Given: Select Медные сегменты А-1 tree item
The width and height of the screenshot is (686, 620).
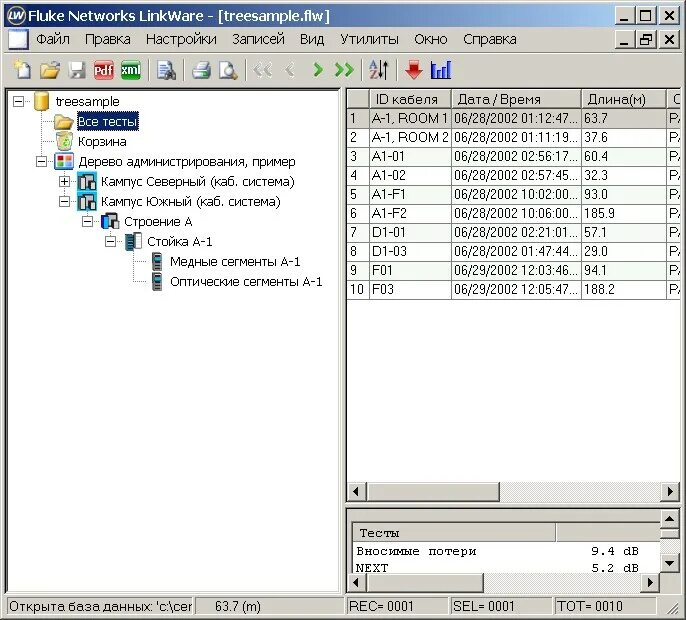Looking at the screenshot, I should 235,262.
